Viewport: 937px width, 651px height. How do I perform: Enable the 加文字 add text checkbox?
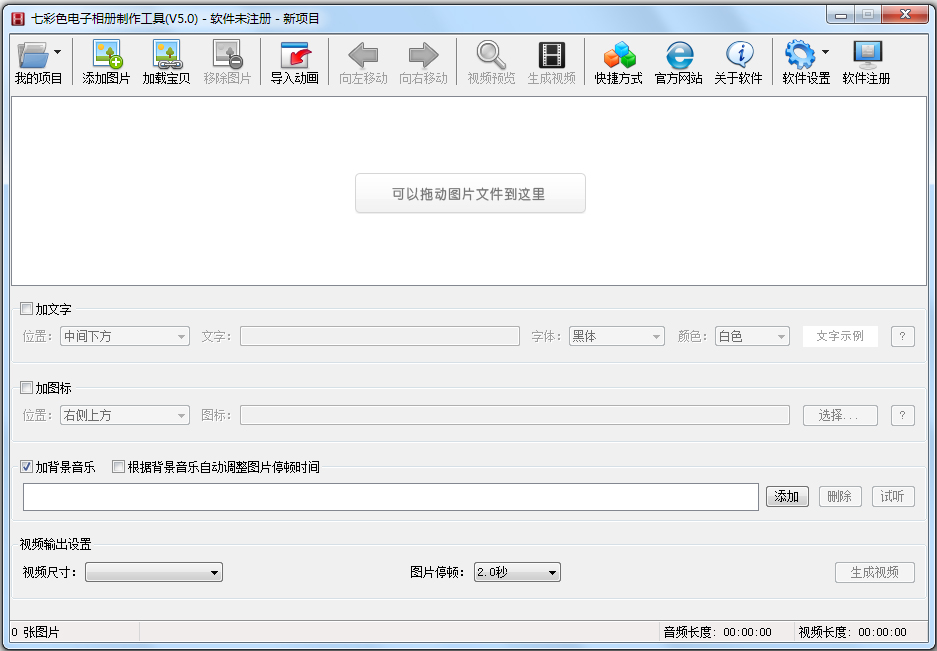tap(26, 308)
